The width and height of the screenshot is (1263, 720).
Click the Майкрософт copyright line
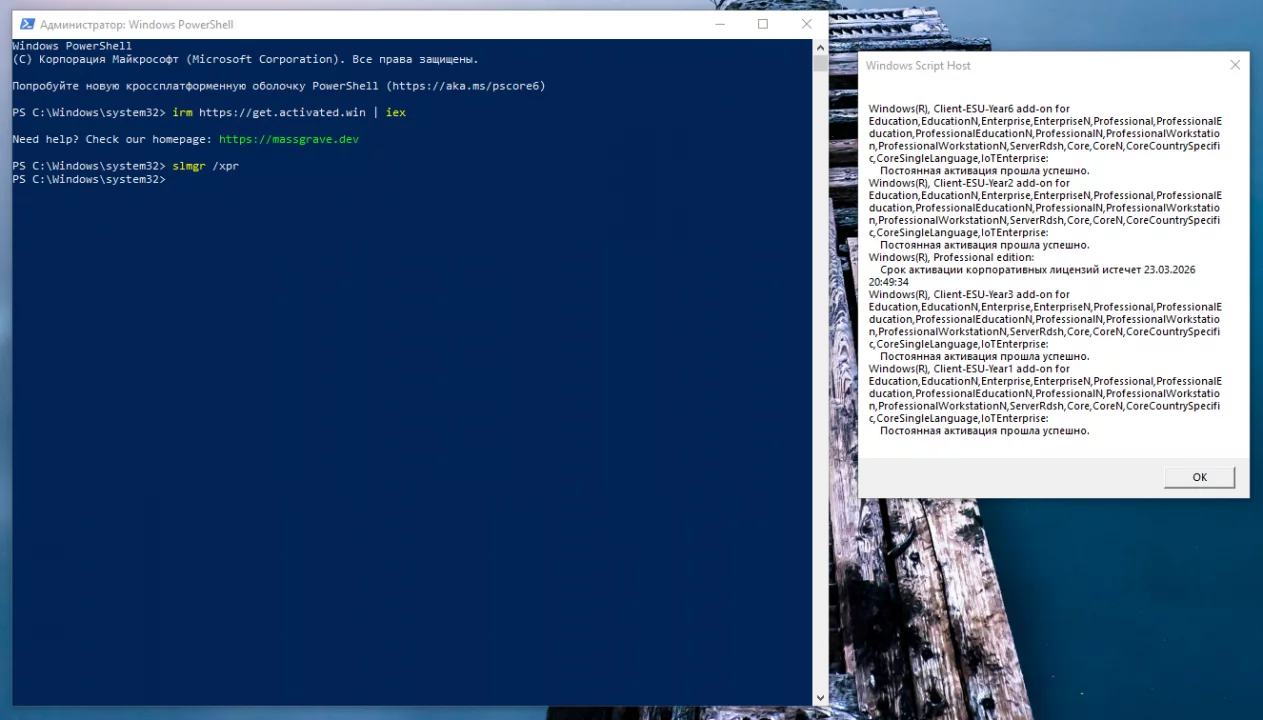(x=245, y=59)
